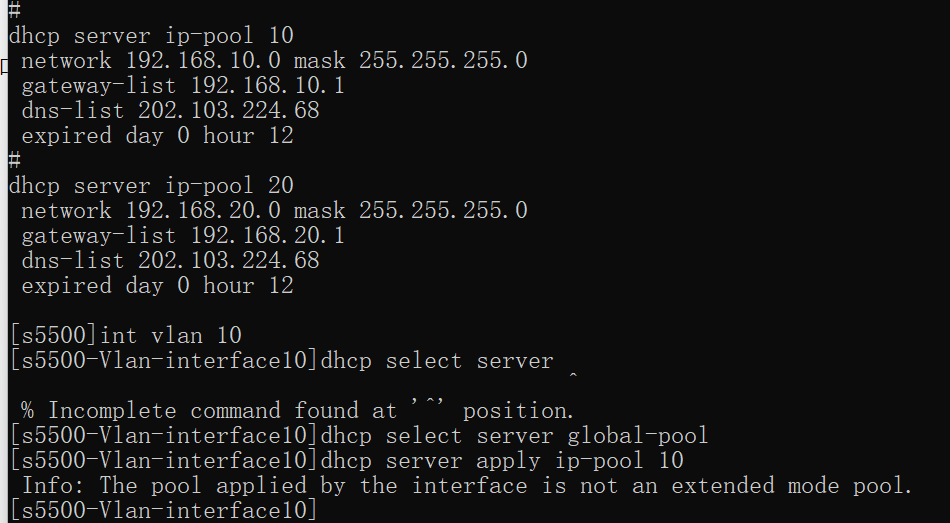Click the '#' separator between the two pools

pos(14,160)
